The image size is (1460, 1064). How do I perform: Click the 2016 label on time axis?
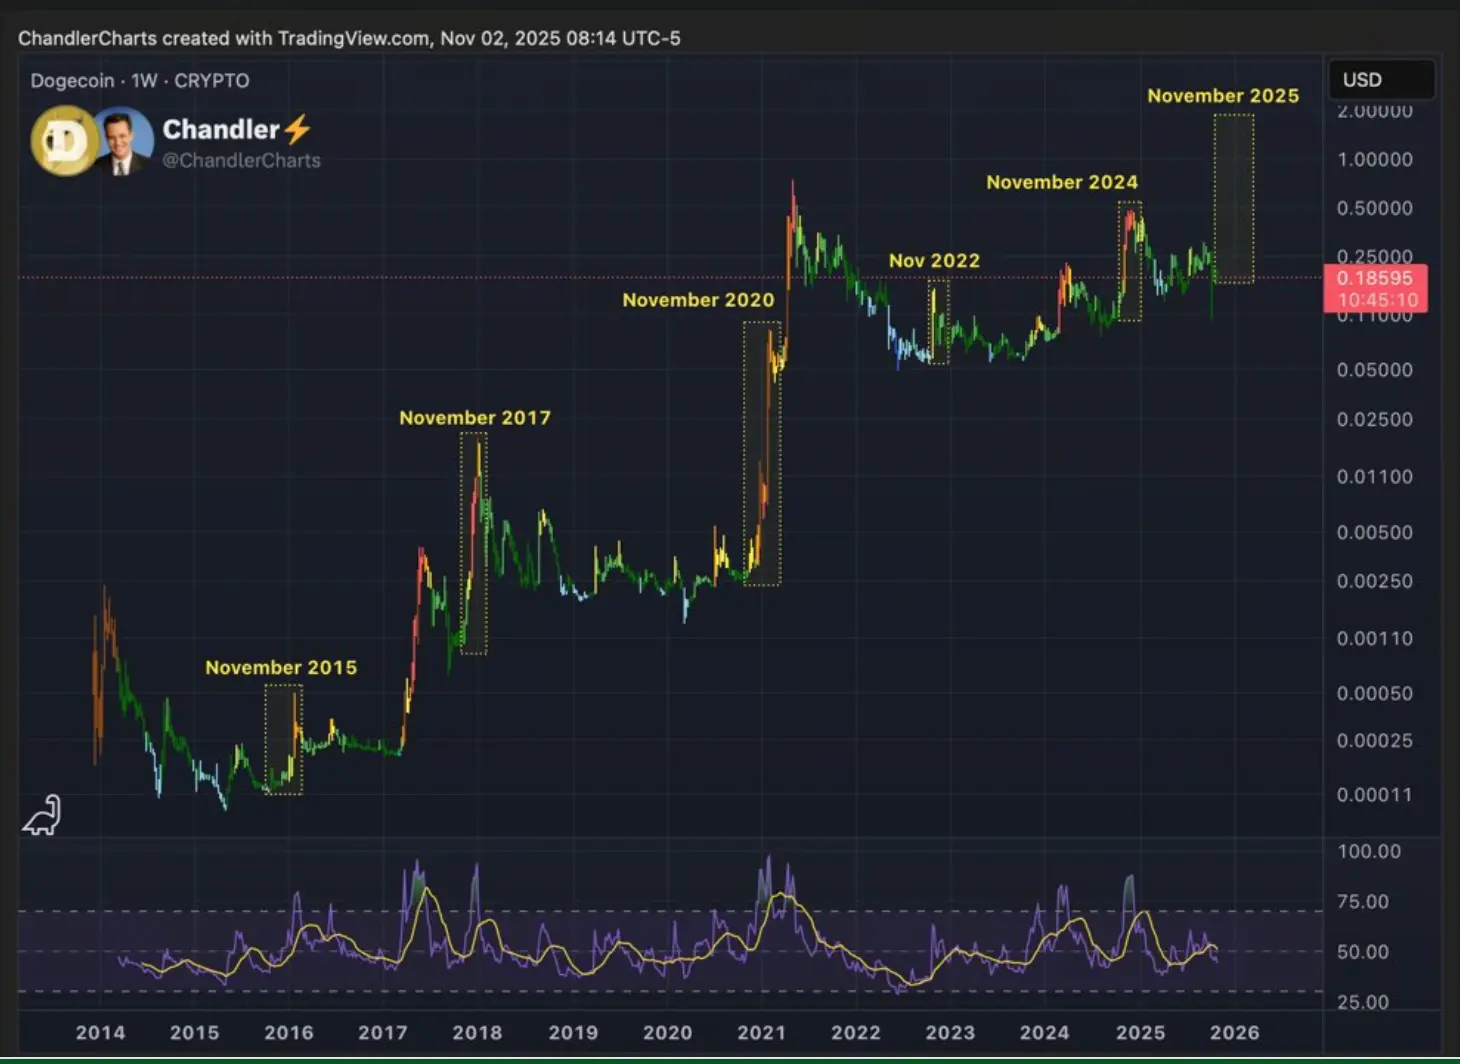(288, 1032)
